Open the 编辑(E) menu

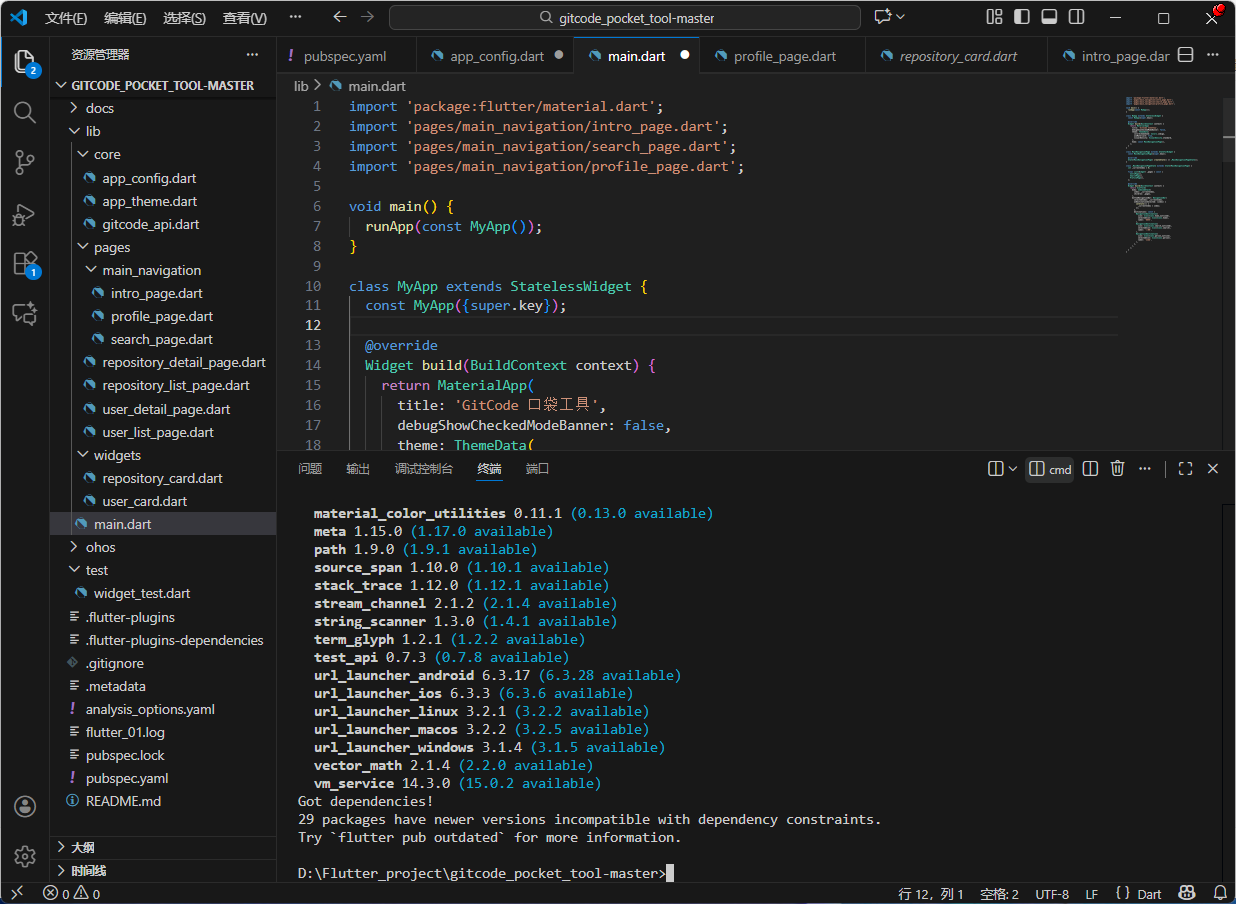pyautogui.click(x=124, y=18)
